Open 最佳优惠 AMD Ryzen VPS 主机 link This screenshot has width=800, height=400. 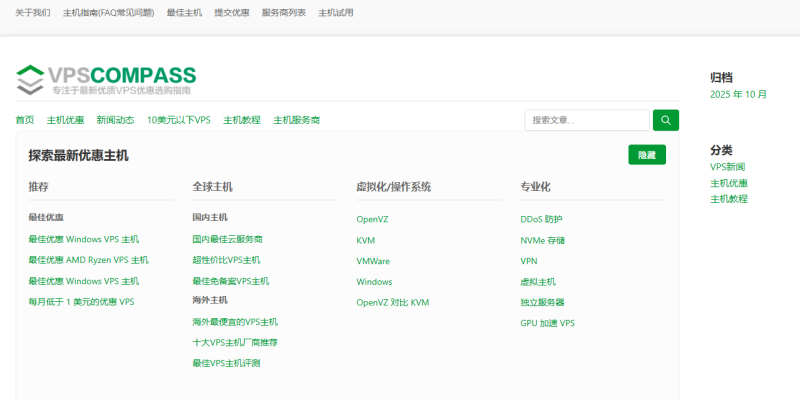point(89,260)
